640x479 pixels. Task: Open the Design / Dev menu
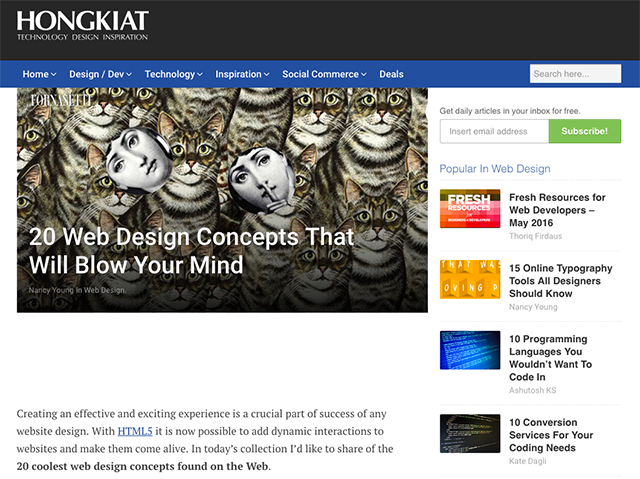pos(96,74)
